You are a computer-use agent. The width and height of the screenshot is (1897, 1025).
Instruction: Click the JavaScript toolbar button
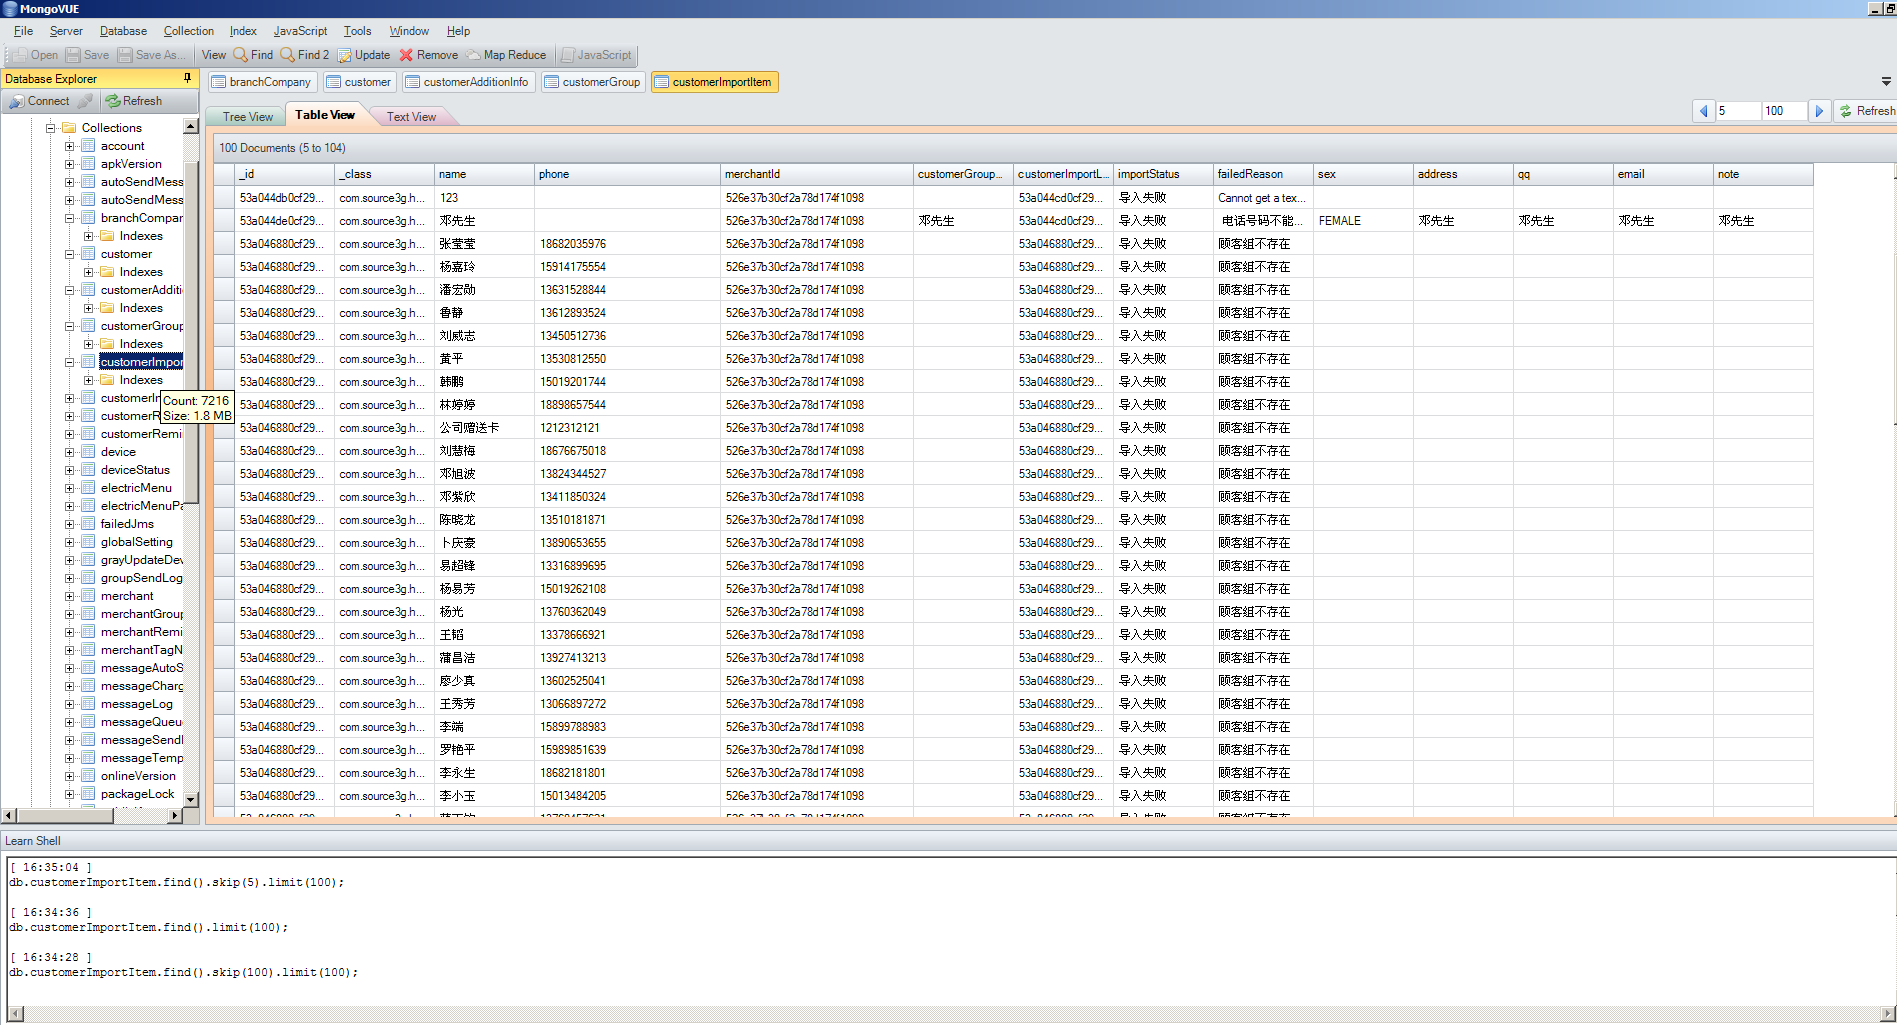point(596,55)
